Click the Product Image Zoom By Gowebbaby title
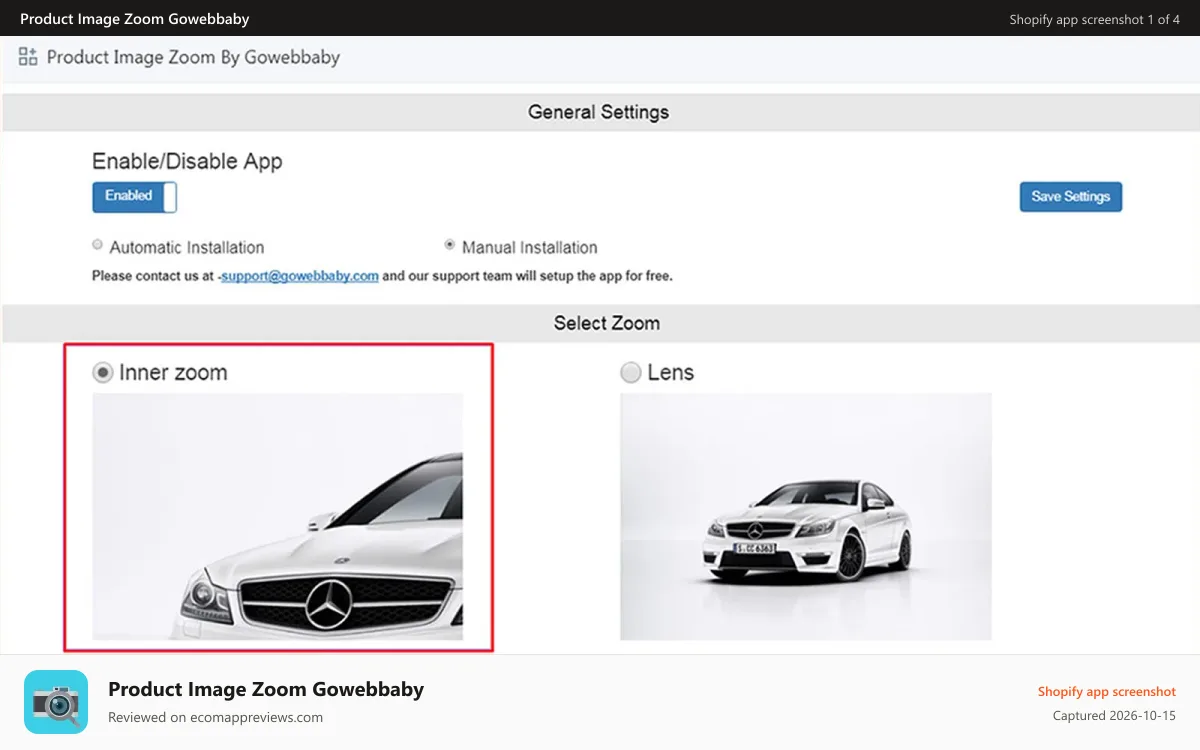The width and height of the screenshot is (1200, 750). pyautogui.click(x=193, y=57)
